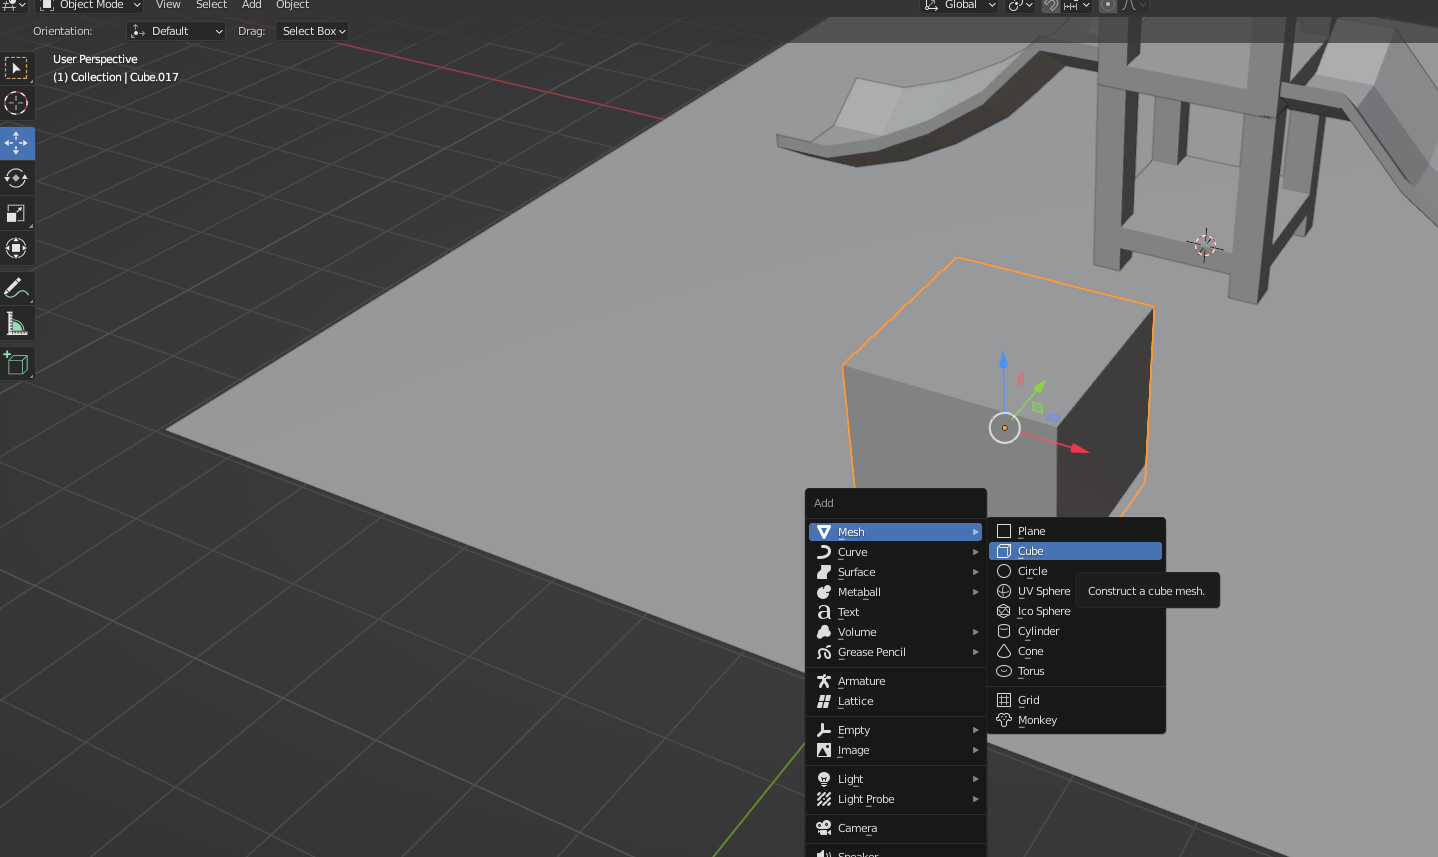The height and width of the screenshot is (857, 1438).
Task: Select the Select Box tool
Action: tap(16, 68)
